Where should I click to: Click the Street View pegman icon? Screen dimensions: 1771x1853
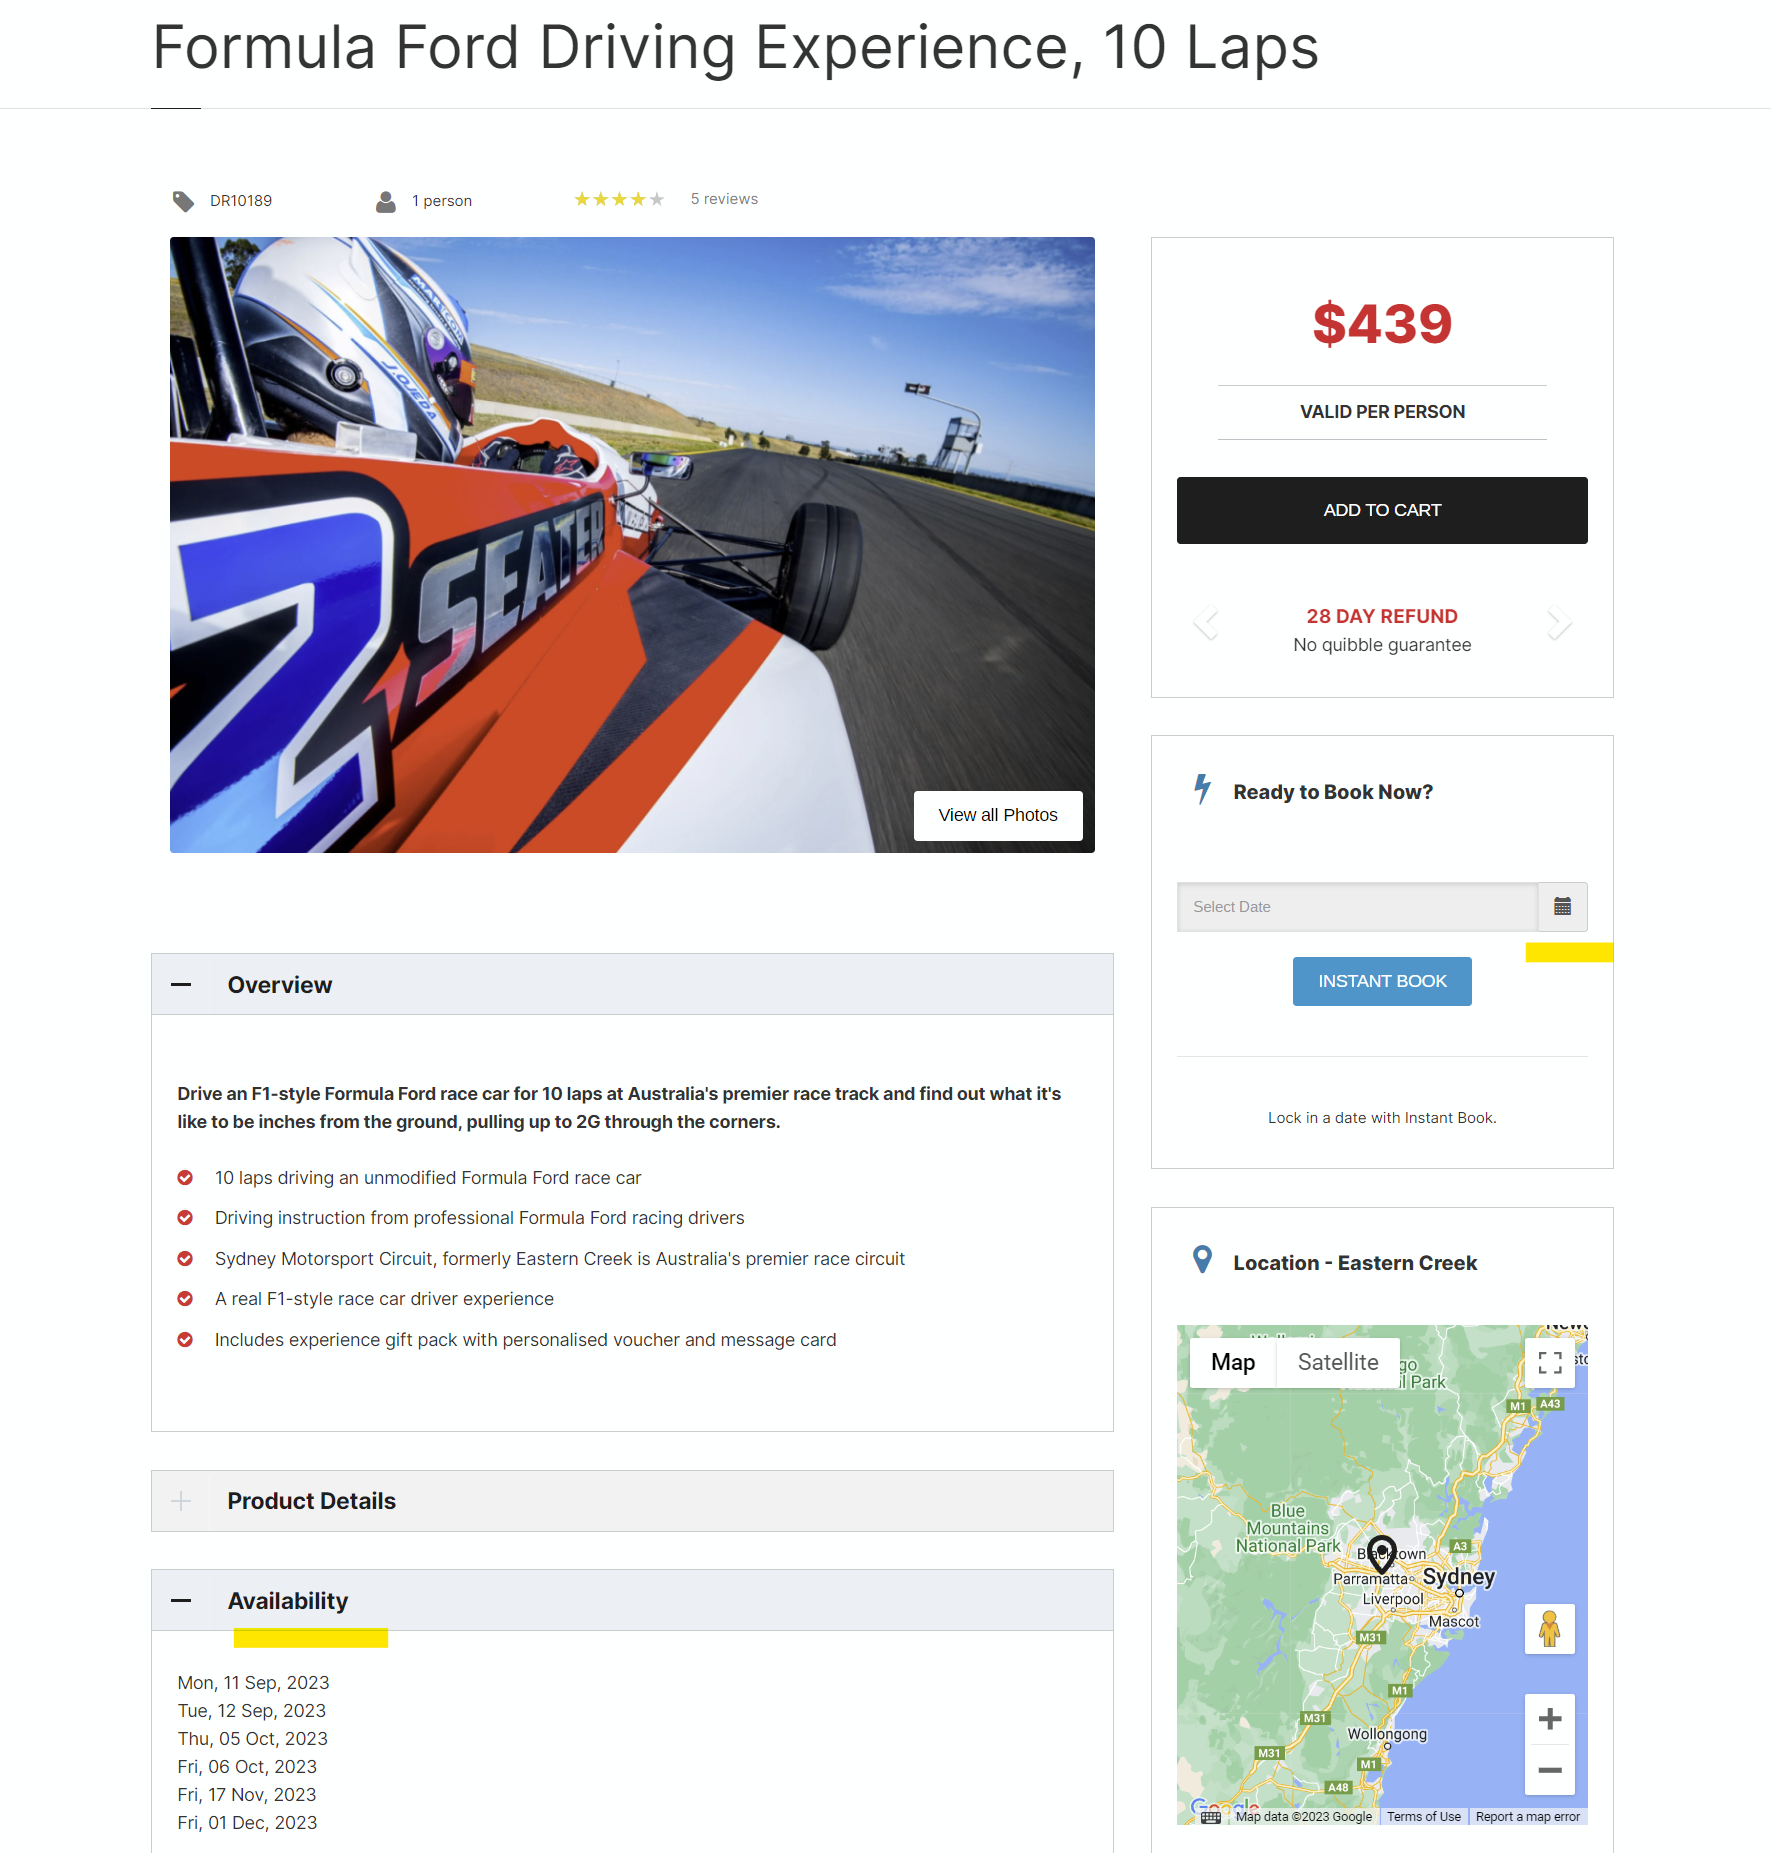tap(1550, 1629)
